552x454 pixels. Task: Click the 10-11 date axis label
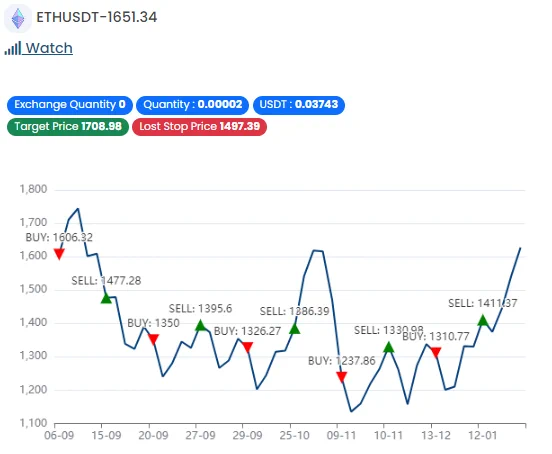(x=389, y=435)
